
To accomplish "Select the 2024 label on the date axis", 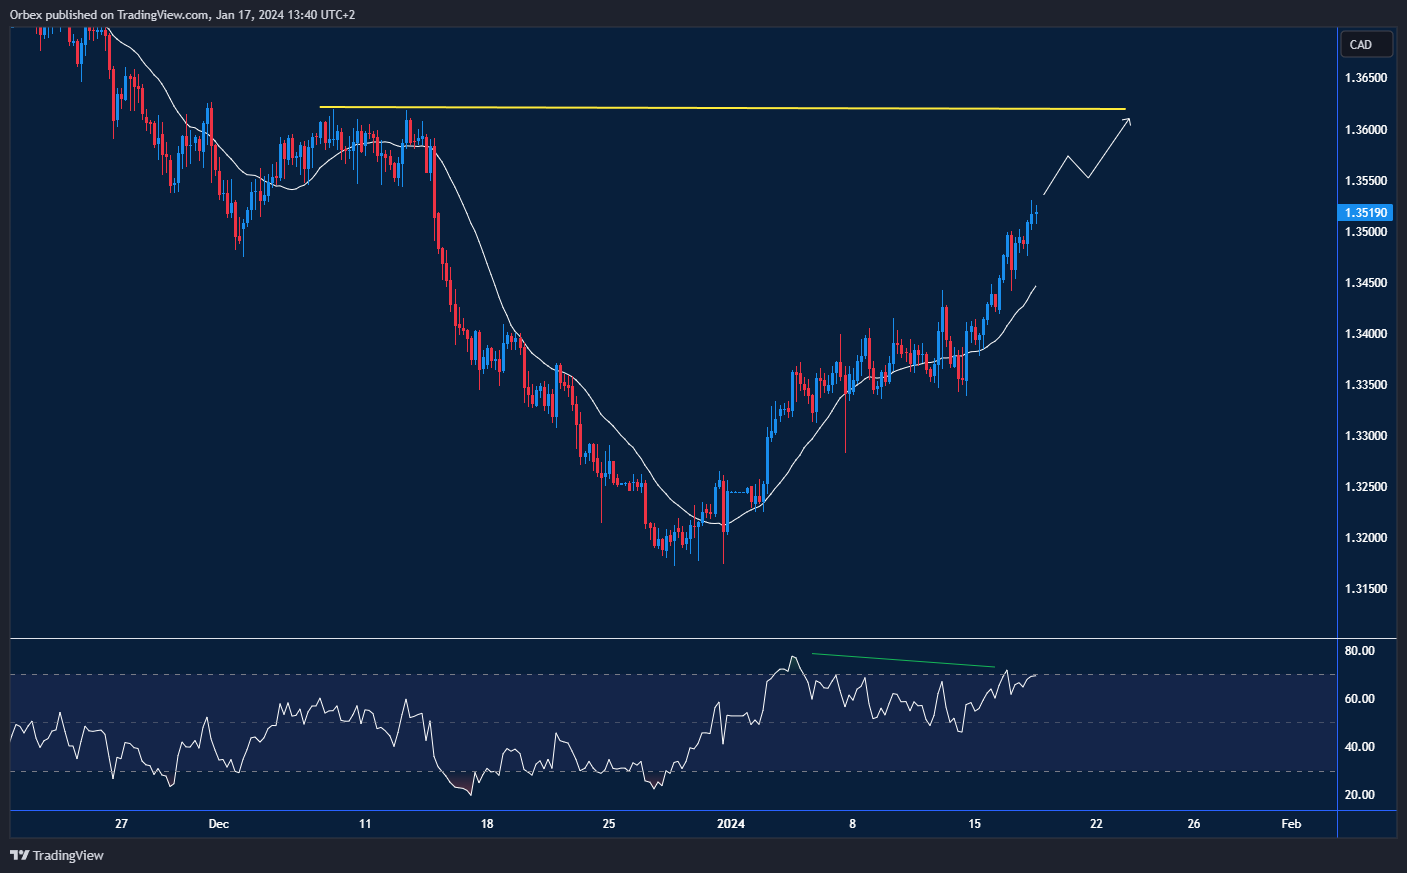I will [729, 823].
